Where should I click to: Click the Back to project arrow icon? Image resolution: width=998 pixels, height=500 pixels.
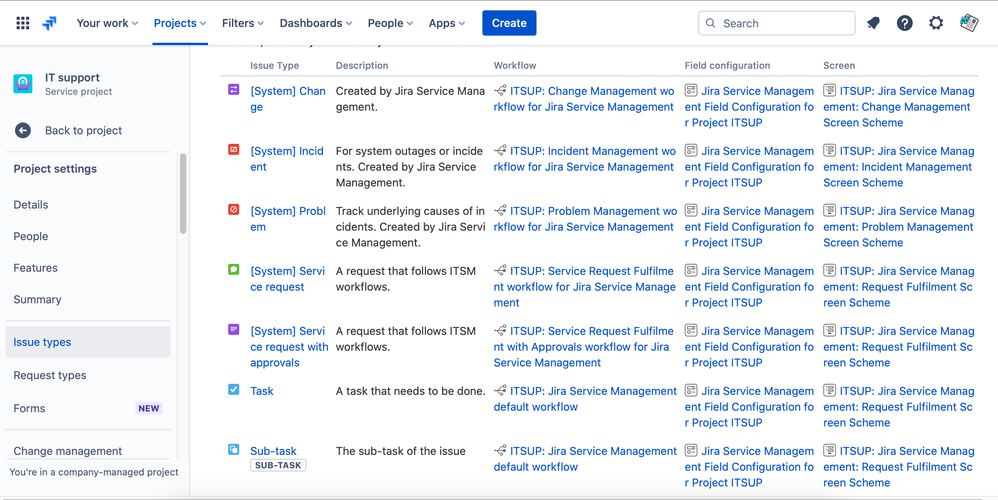click(x=22, y=130)
